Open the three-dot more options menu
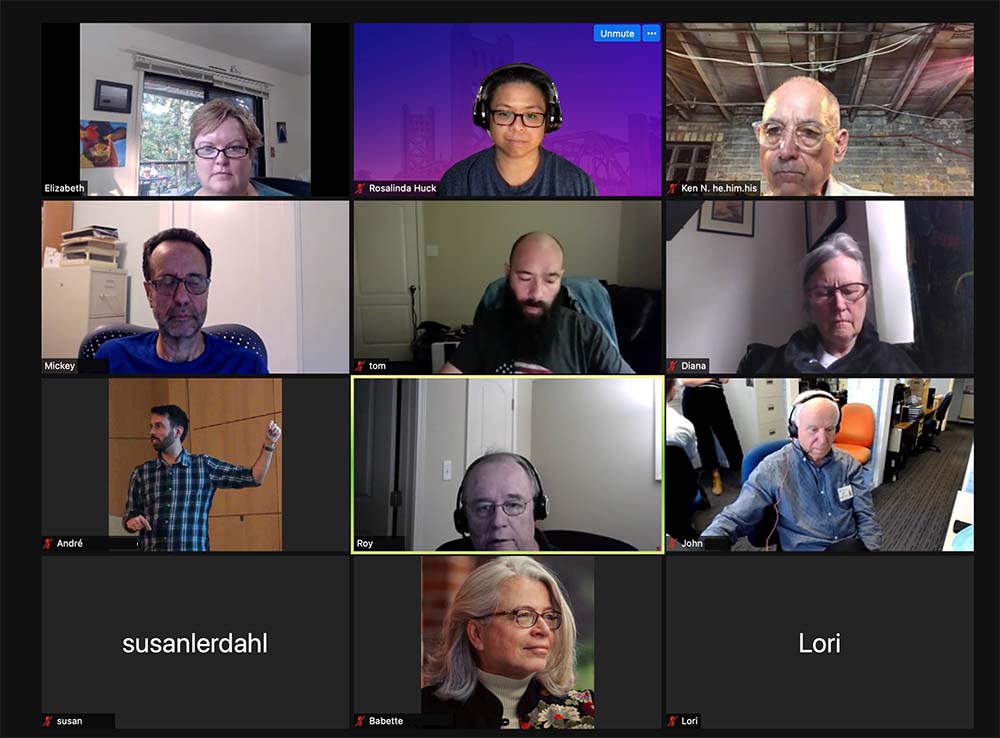 (x=651, y=33)
